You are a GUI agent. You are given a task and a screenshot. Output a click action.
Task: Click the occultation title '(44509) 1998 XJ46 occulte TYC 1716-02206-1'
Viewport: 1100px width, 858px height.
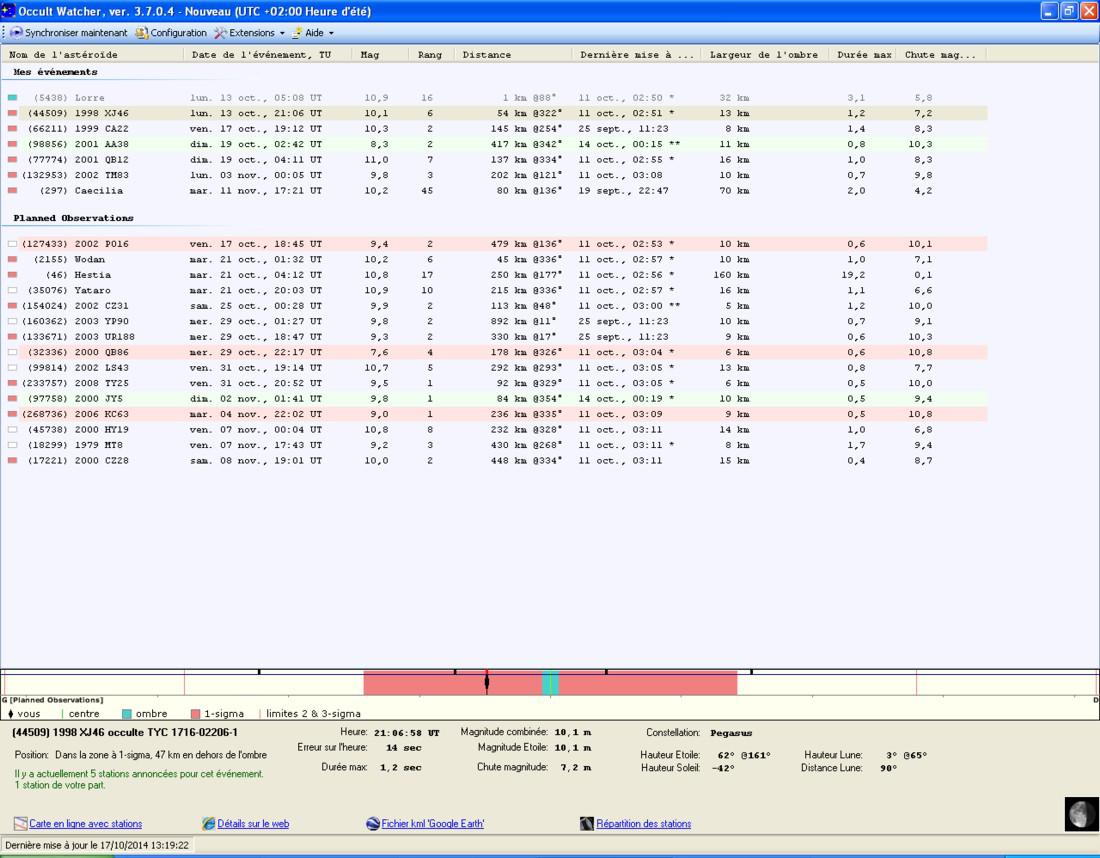tap(125, 732)
